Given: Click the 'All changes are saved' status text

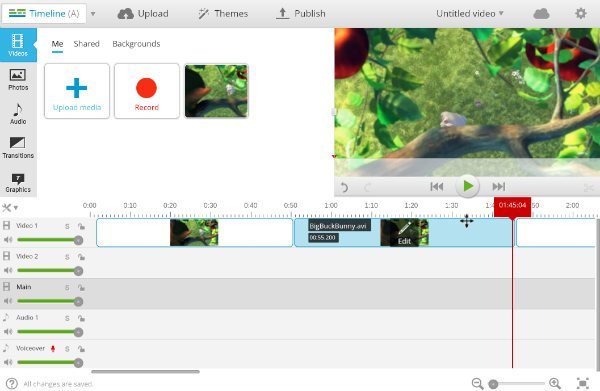Looking at the screenshot, I should tap(58, 384).
